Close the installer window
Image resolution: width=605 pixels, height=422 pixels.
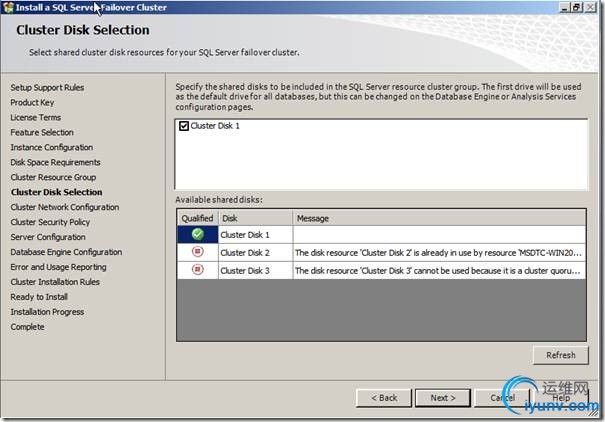click(x=590, y=7)
